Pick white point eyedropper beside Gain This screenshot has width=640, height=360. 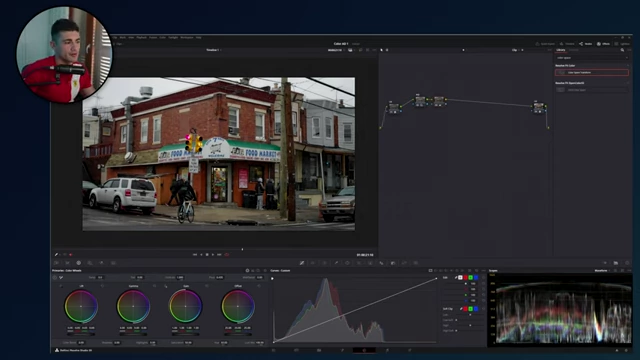[x=165, y=286]
